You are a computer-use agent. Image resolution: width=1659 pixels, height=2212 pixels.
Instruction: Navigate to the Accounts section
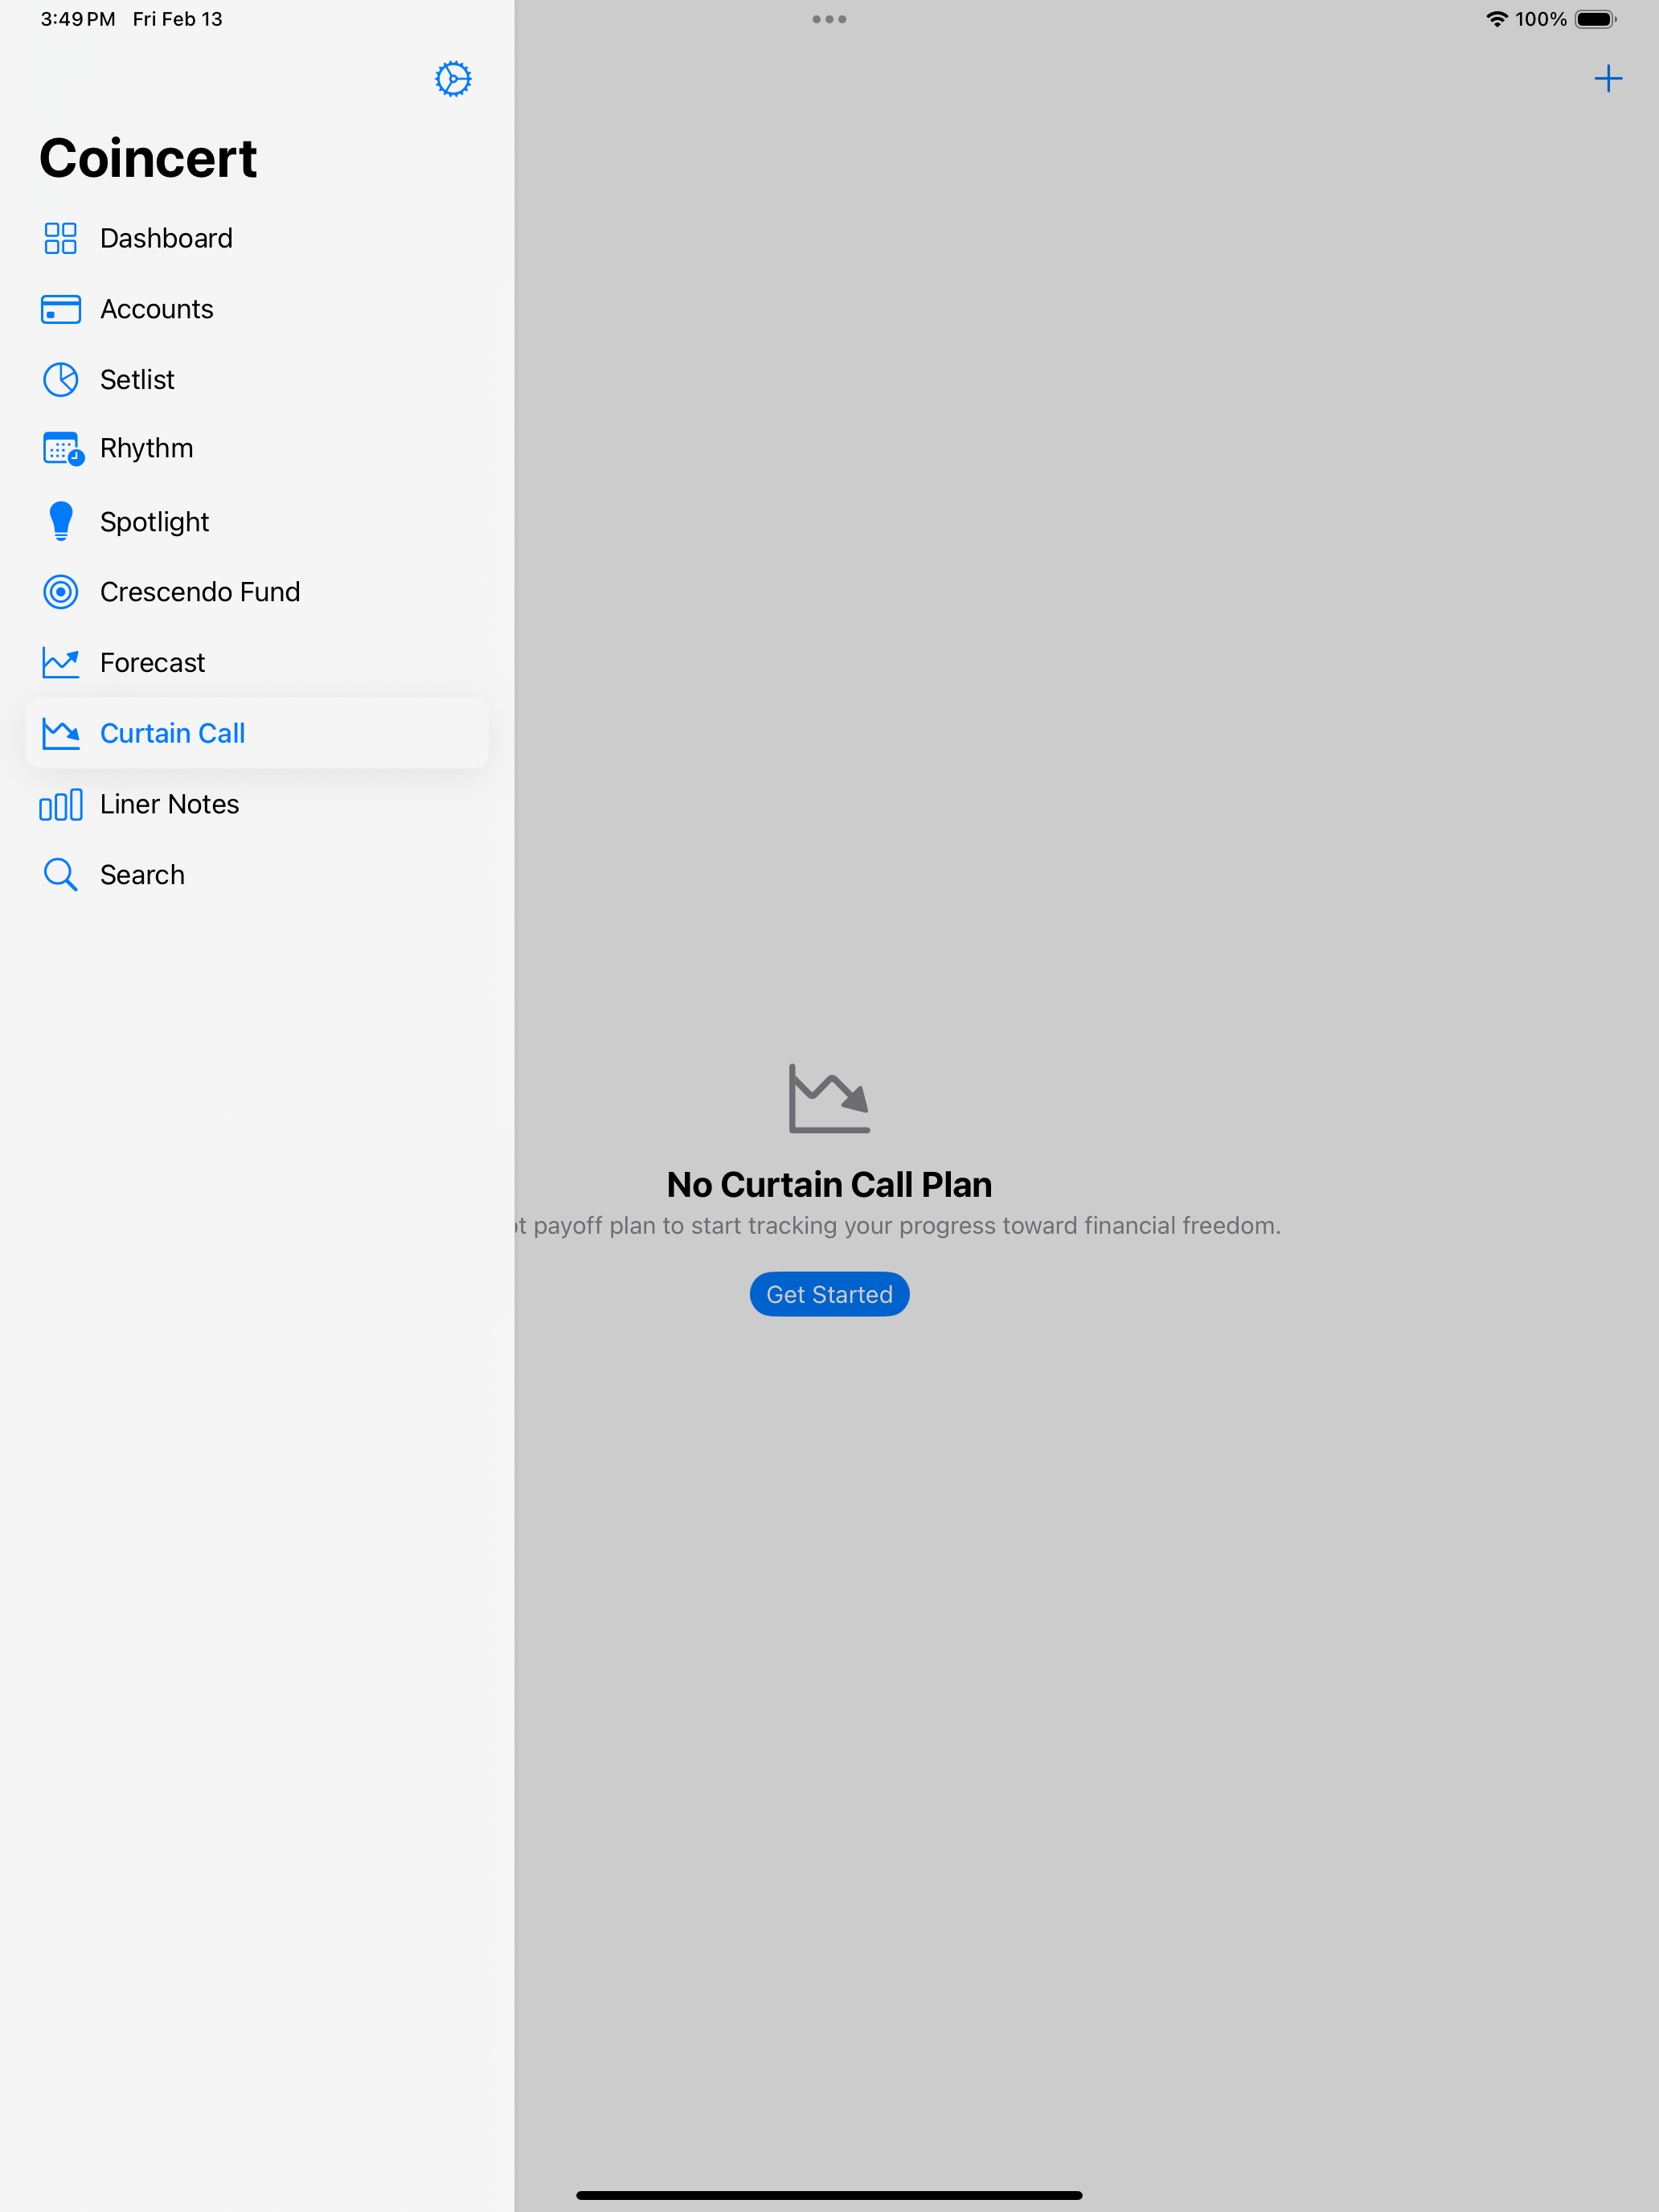156,309
